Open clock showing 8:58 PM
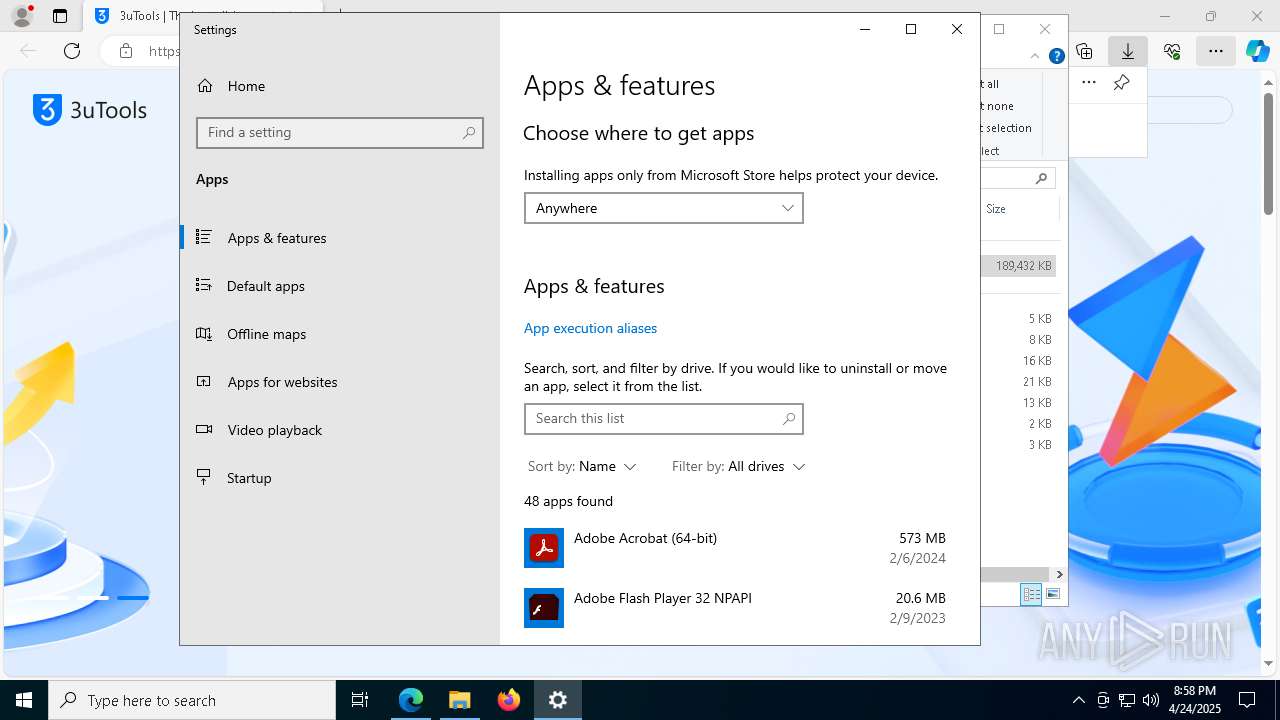The image size is (1280, 720). pyautogui.click(x=1195, y=700)
